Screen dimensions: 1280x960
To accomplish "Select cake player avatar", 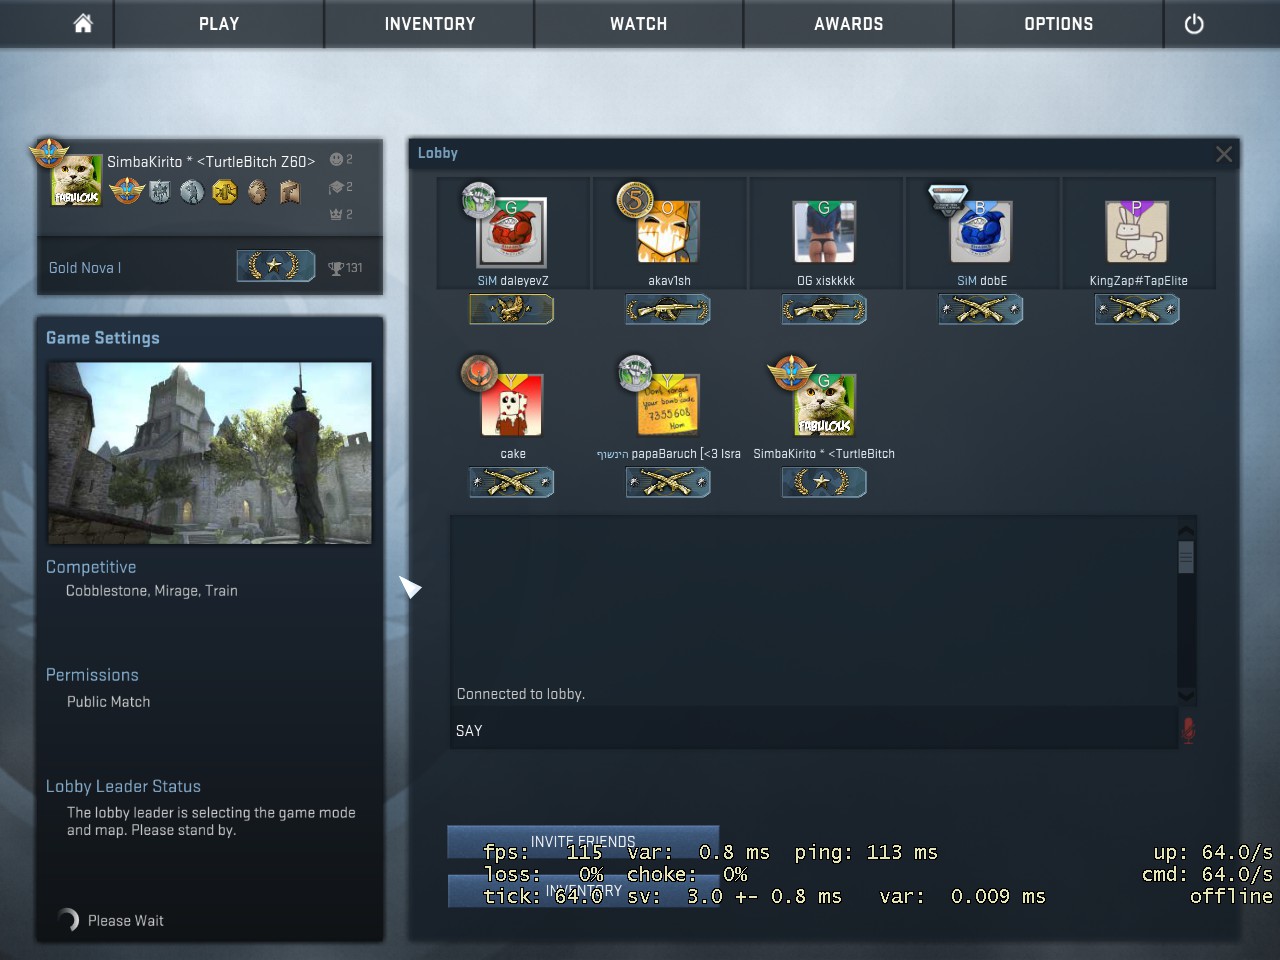I will click(512, 404).
